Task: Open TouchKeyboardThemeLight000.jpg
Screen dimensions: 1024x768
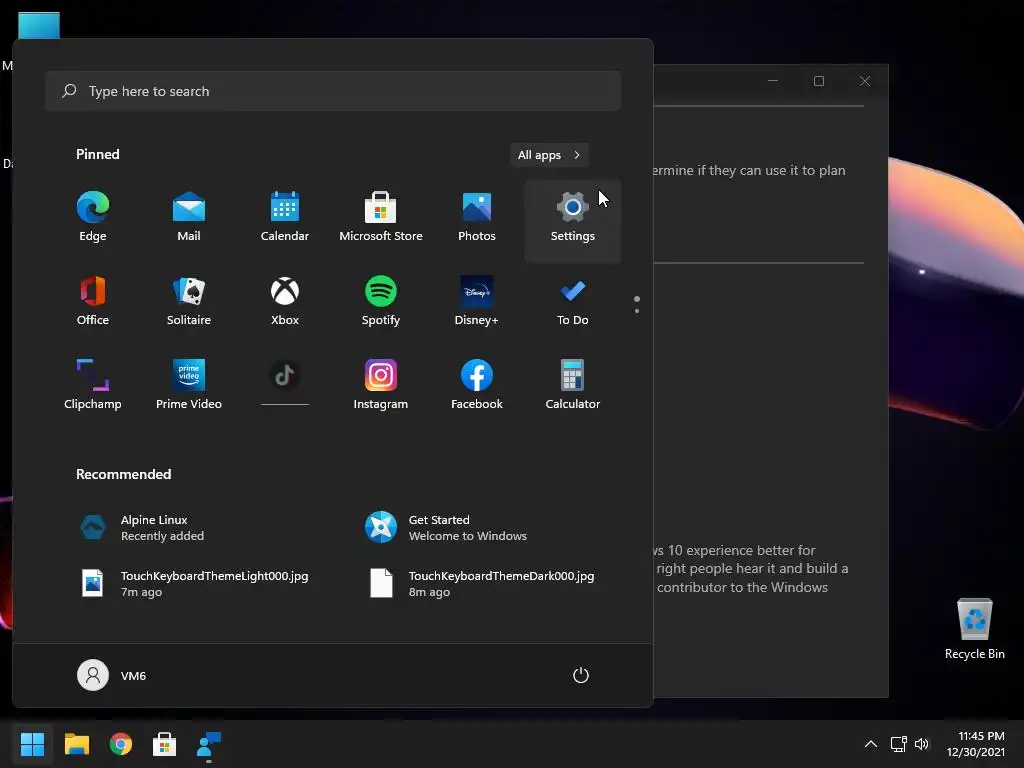Action: [196, 583]
